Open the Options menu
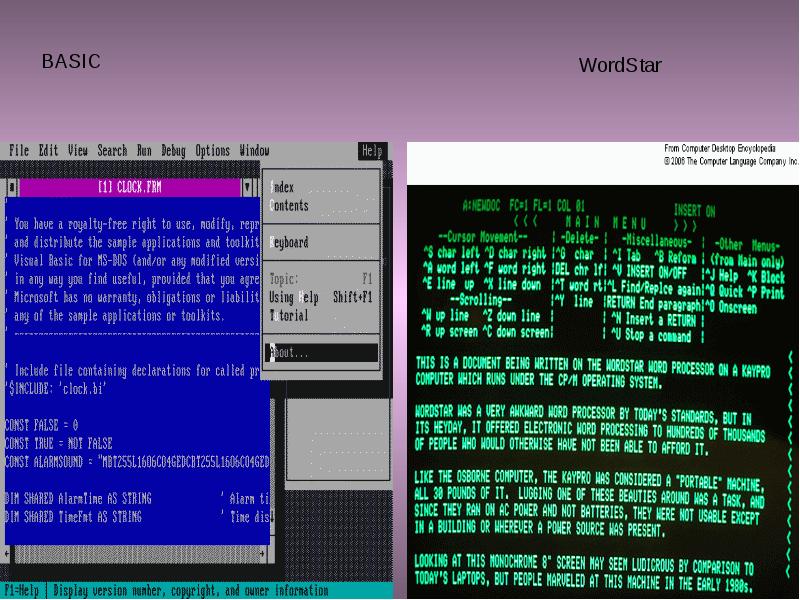The width and height of the screenshot is (800, 600). (213, 151)
